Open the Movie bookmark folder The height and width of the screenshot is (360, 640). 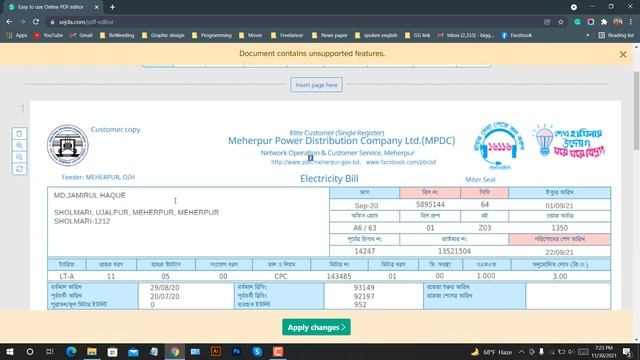click(x=251, y=36)
